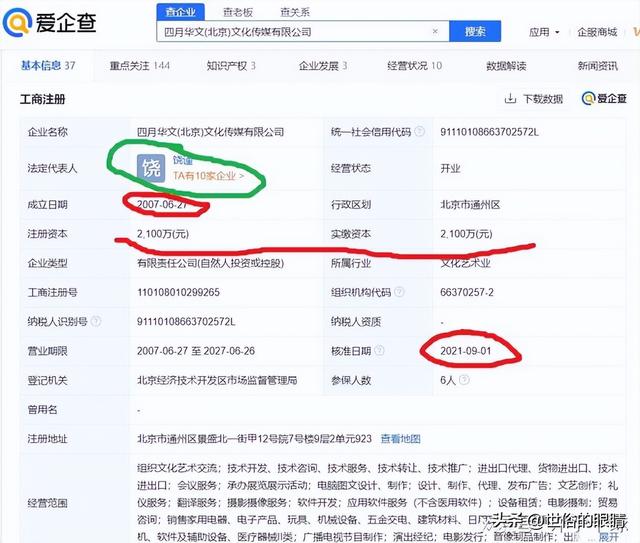Click the company name 四月华文(北京)文化传媒有限公司 cell
This screenshot has height=543, width=640.
(x=210, y=132)
